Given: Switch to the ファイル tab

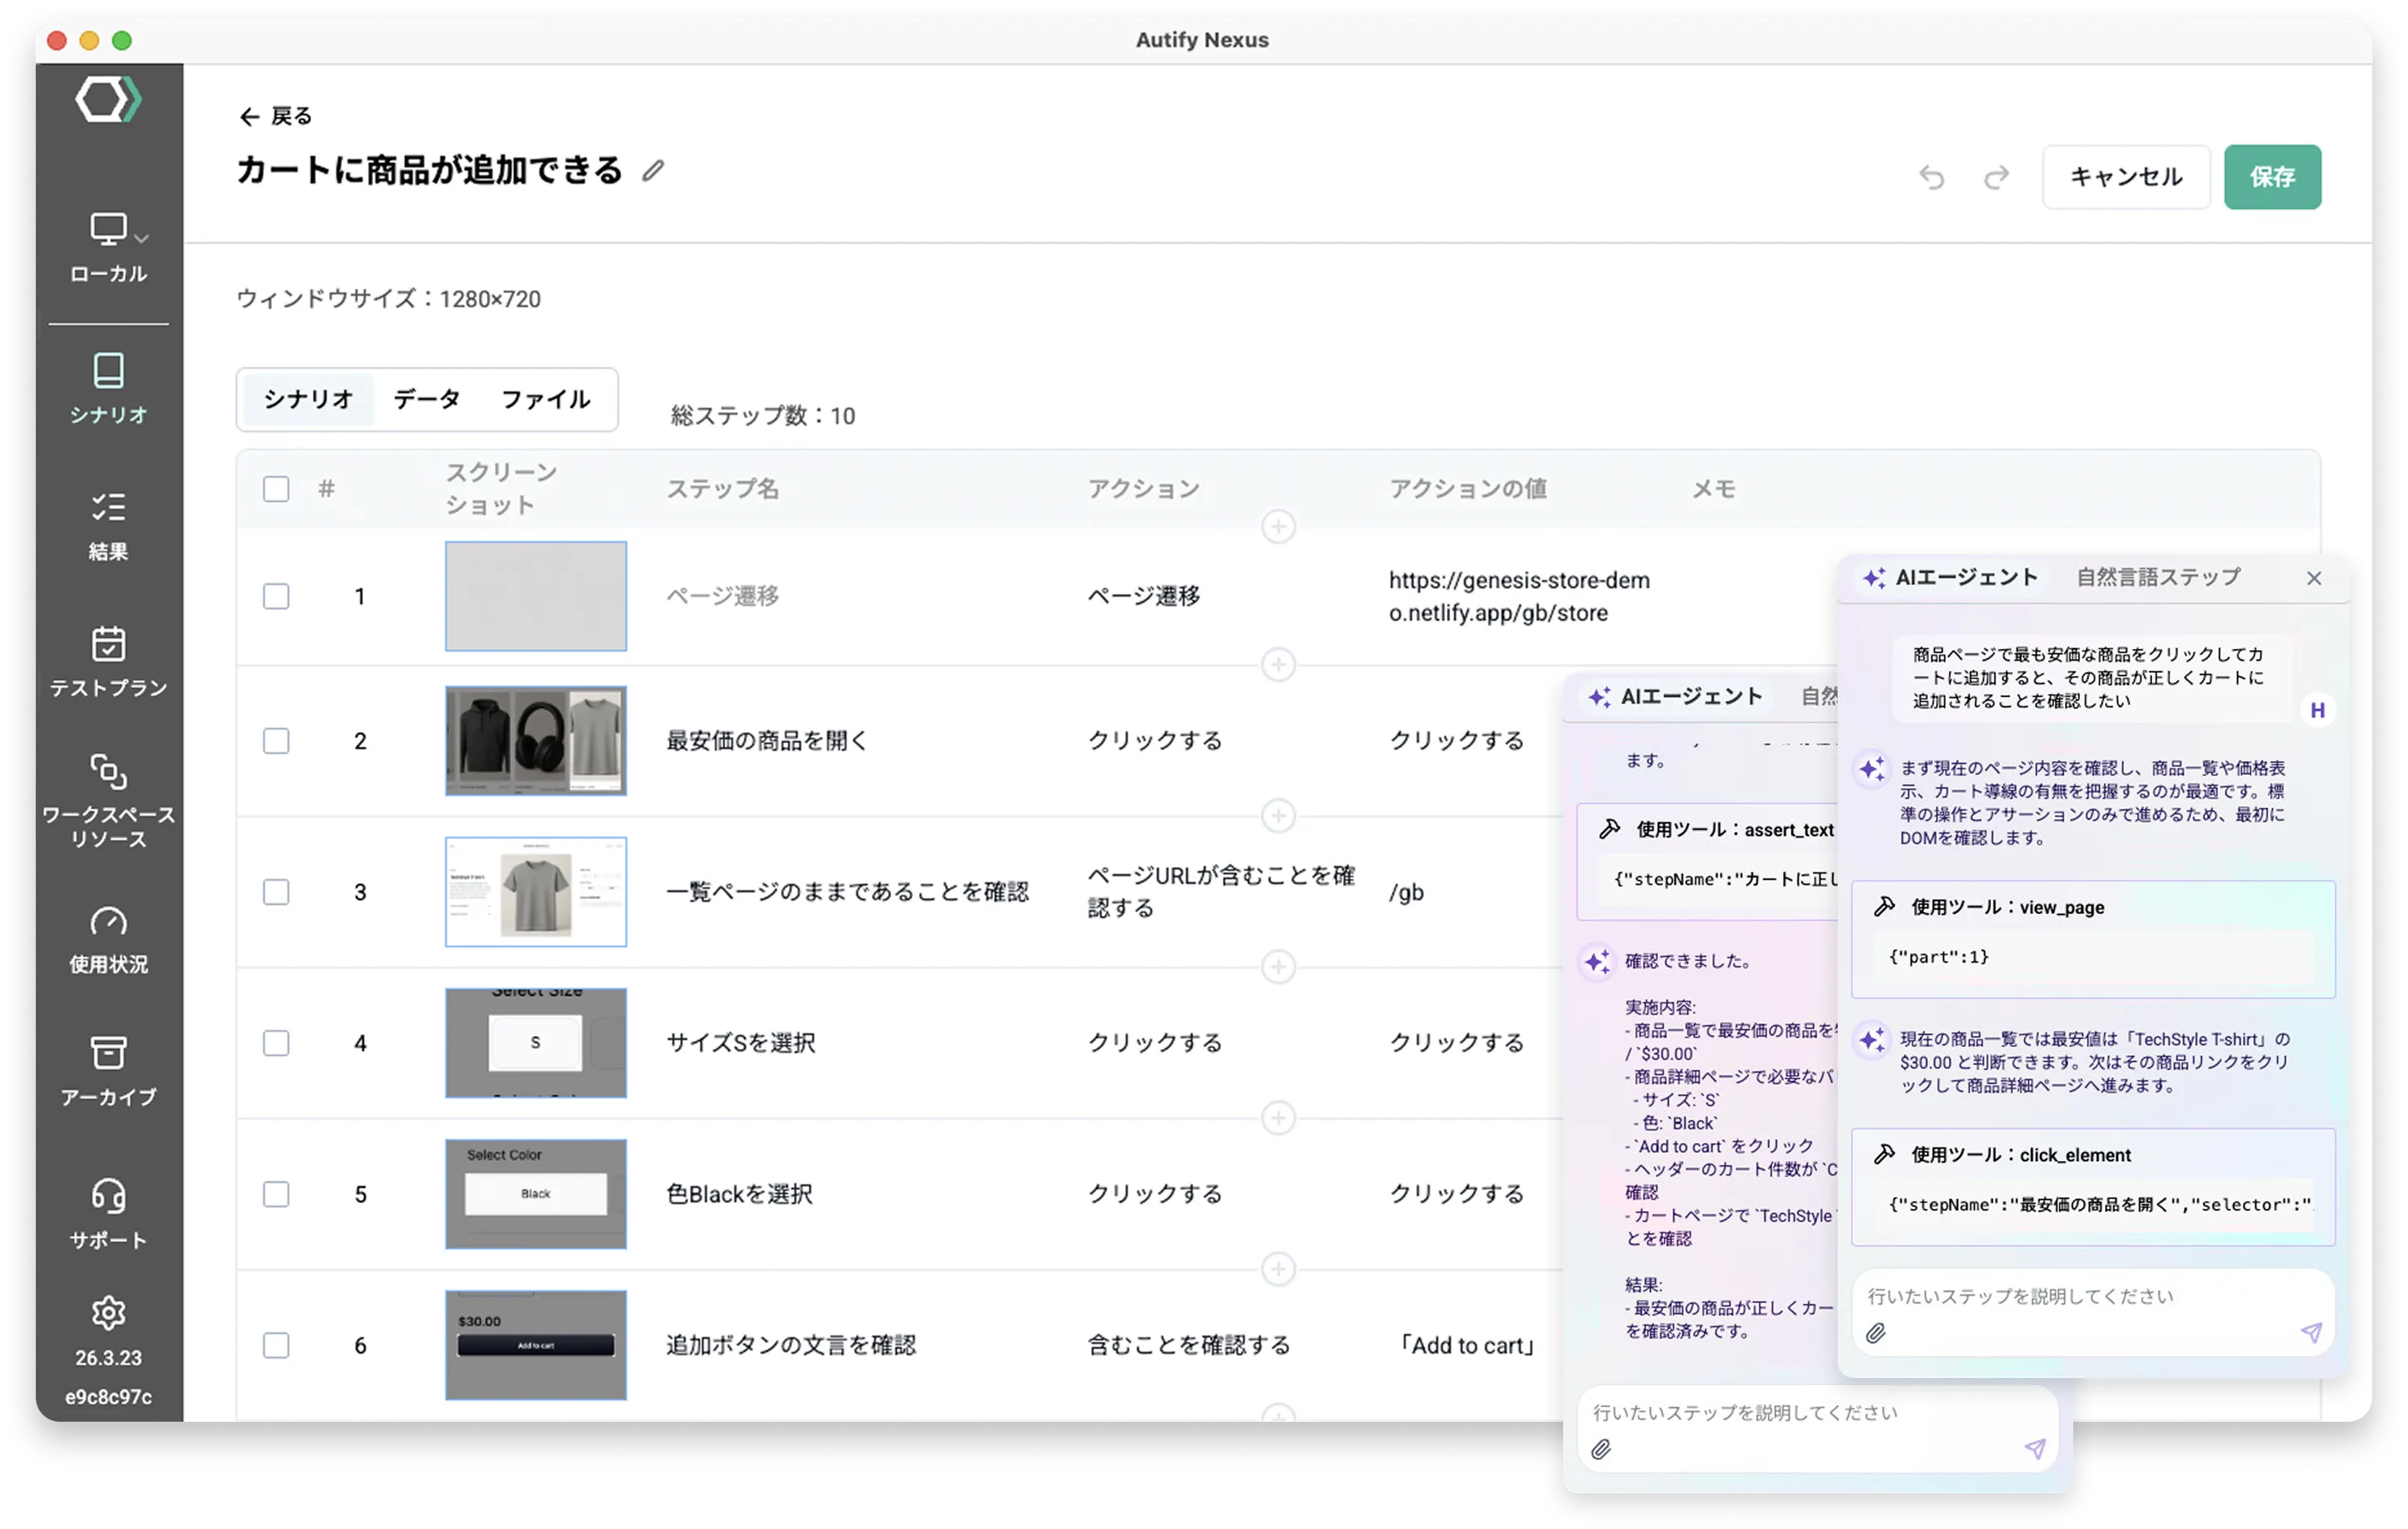Looking at the screenshot, I should pyautogui.click(x=546, y=399).
